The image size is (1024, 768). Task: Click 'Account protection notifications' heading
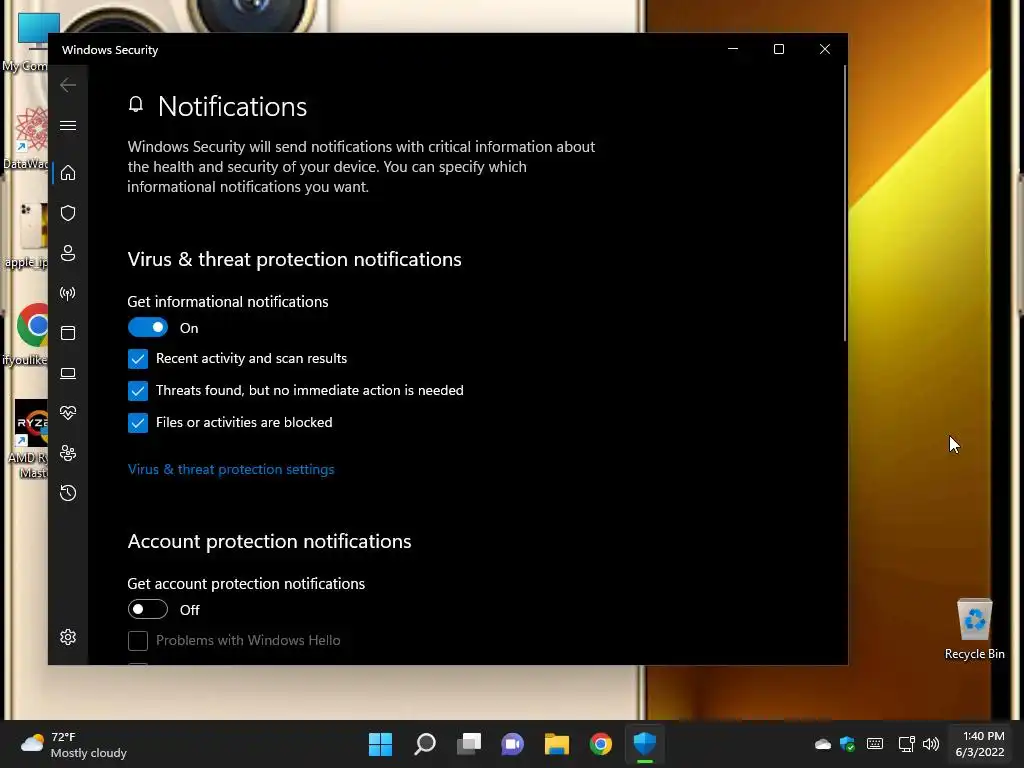tap(269, 541)
